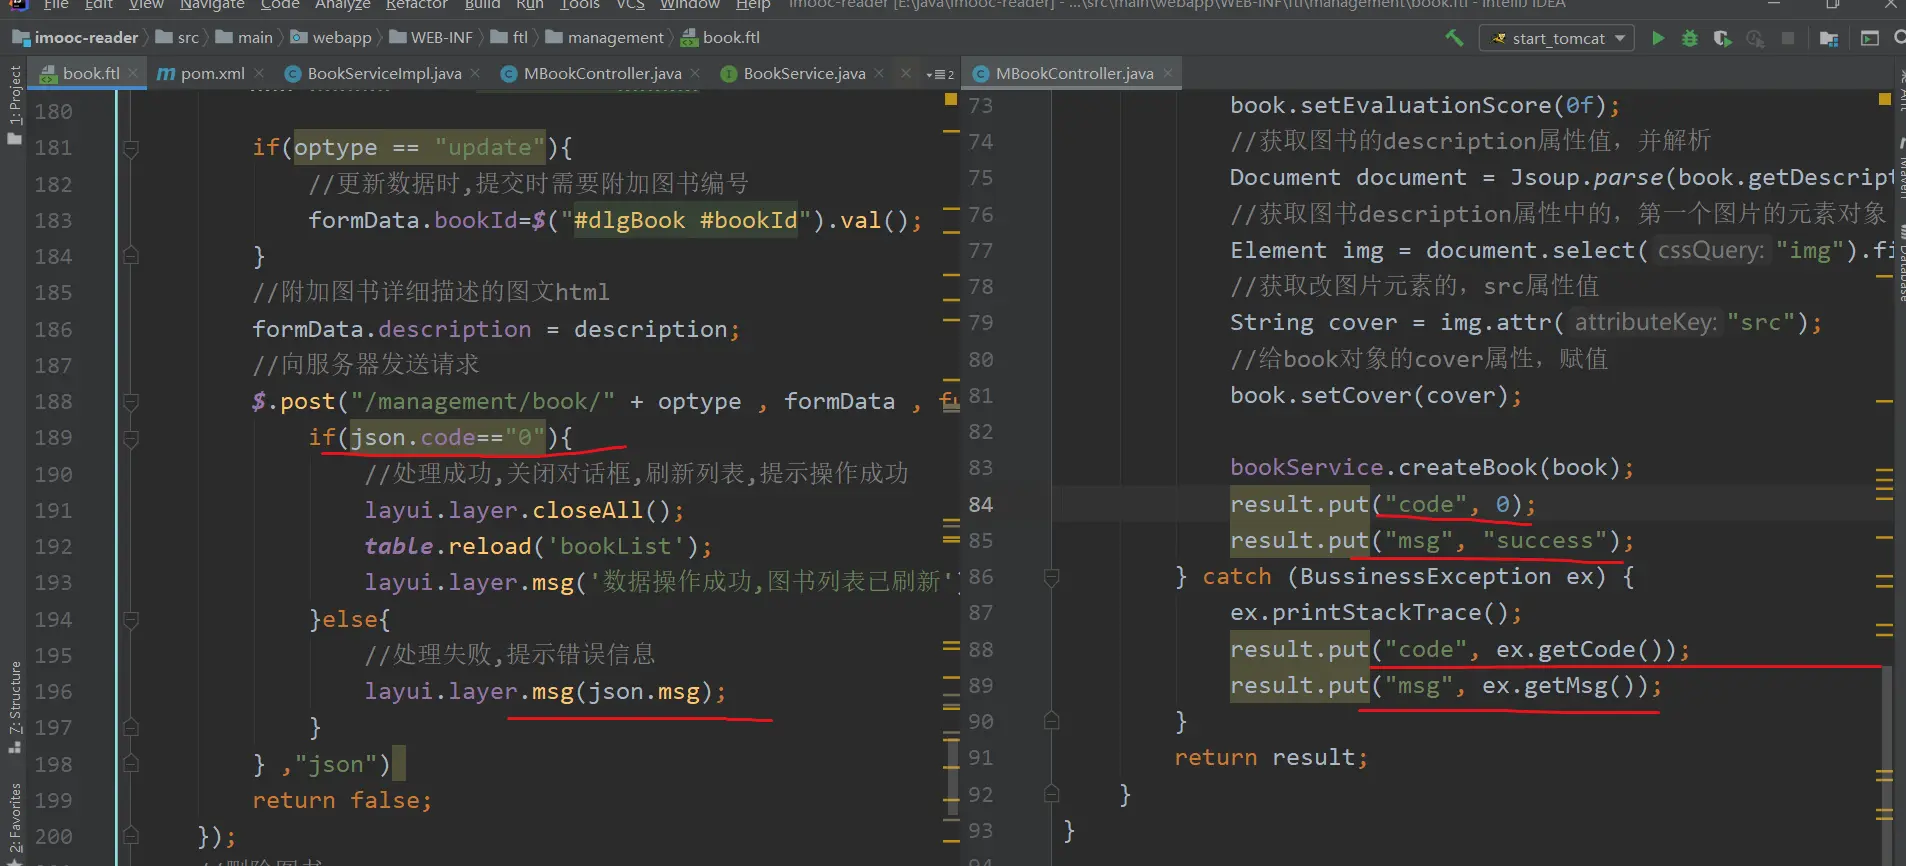This screenshot has height=866, width=1906.
Task: Open the start_tomcat run configuration dropdown
Action: (x=1558, y=38)
